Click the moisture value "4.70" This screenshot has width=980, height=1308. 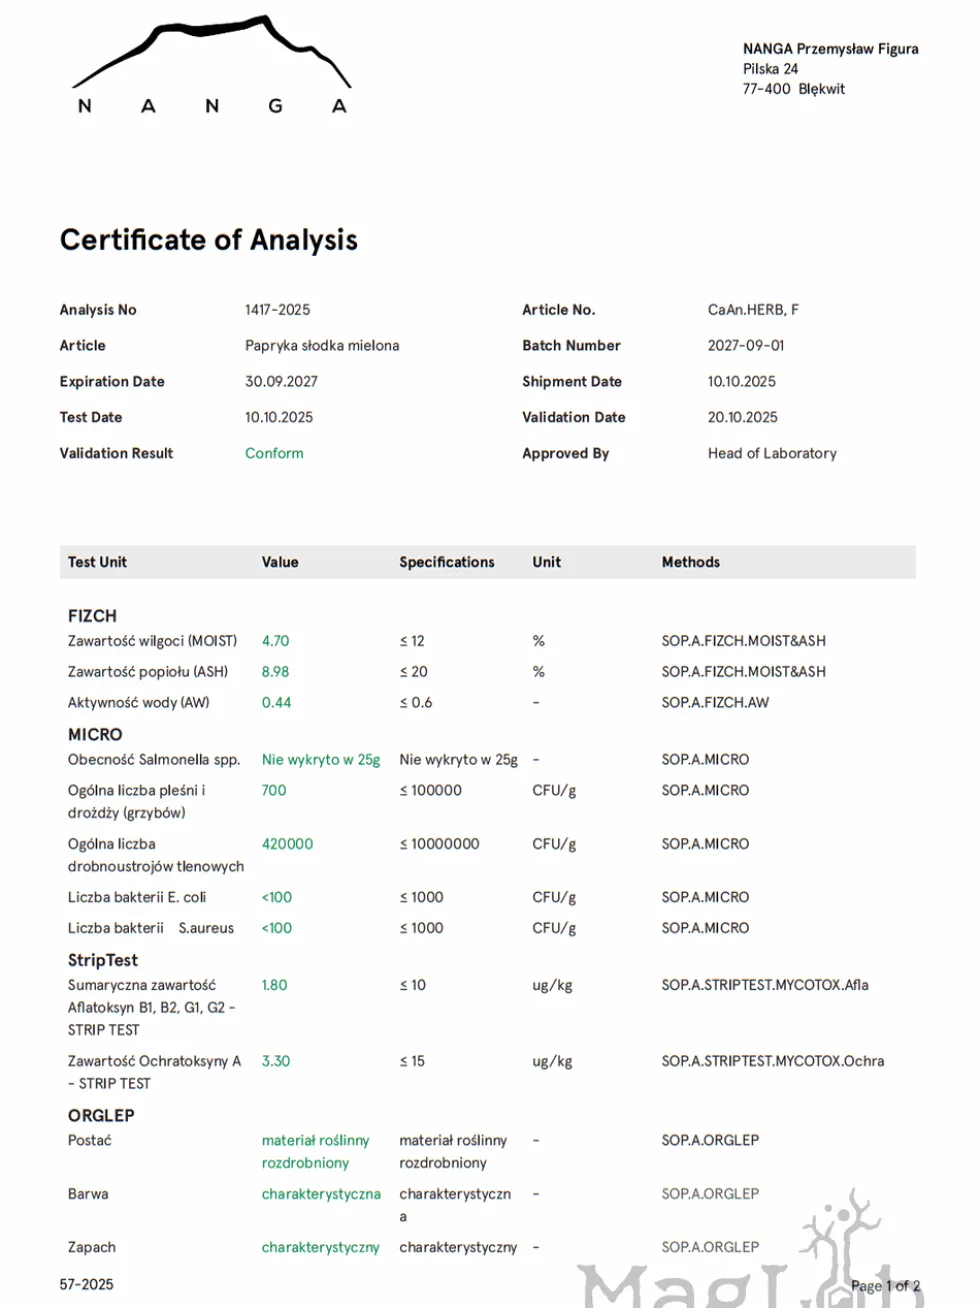click(x=276, y=641)
